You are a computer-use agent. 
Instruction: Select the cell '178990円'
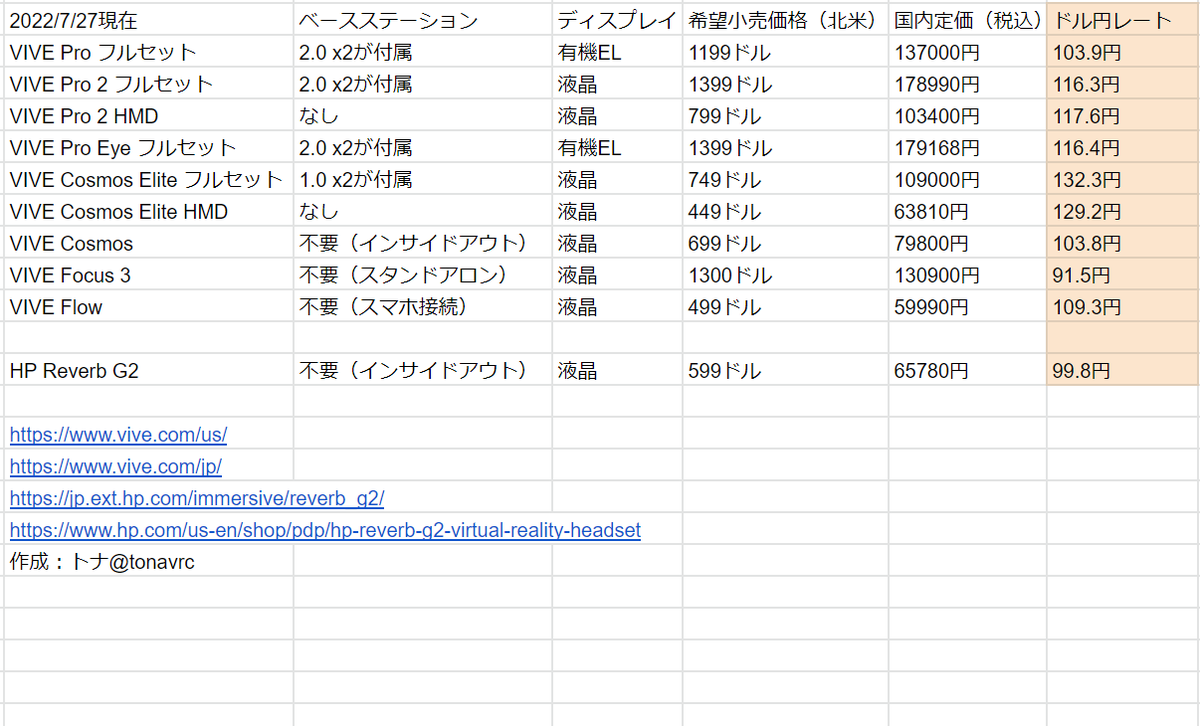coord(968,85)
